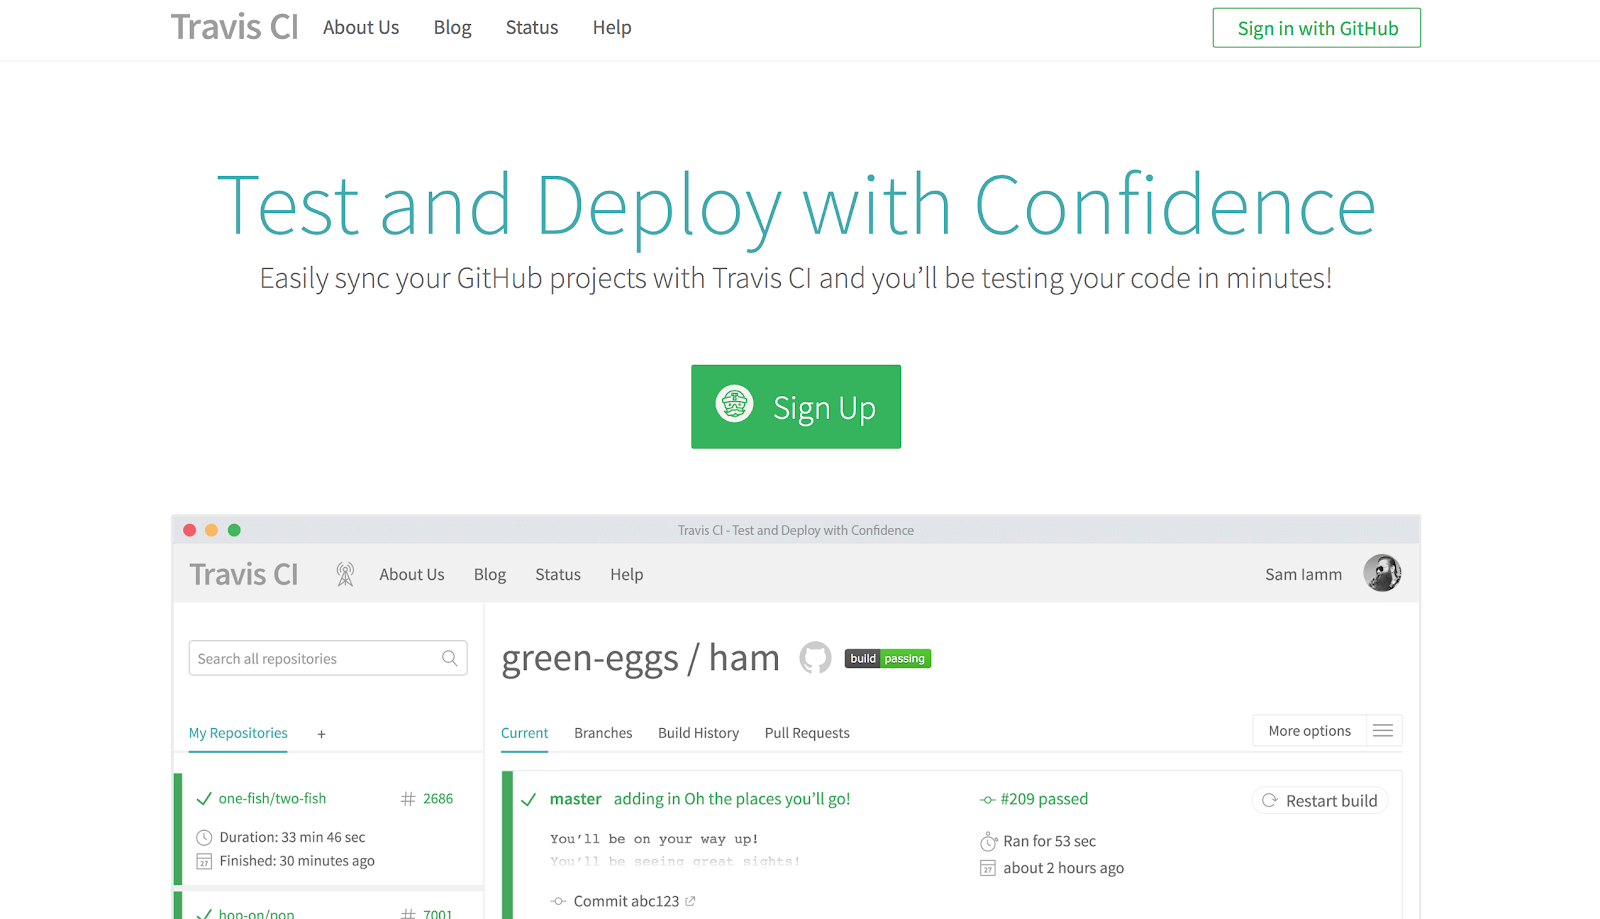Click the green Sign Up button
1600x919 pixels.
click(x=796, y=407)
